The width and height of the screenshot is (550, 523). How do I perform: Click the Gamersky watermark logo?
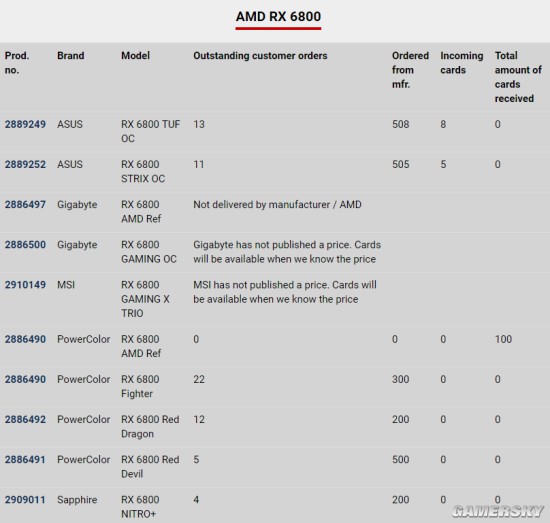(x=498, y=511)
